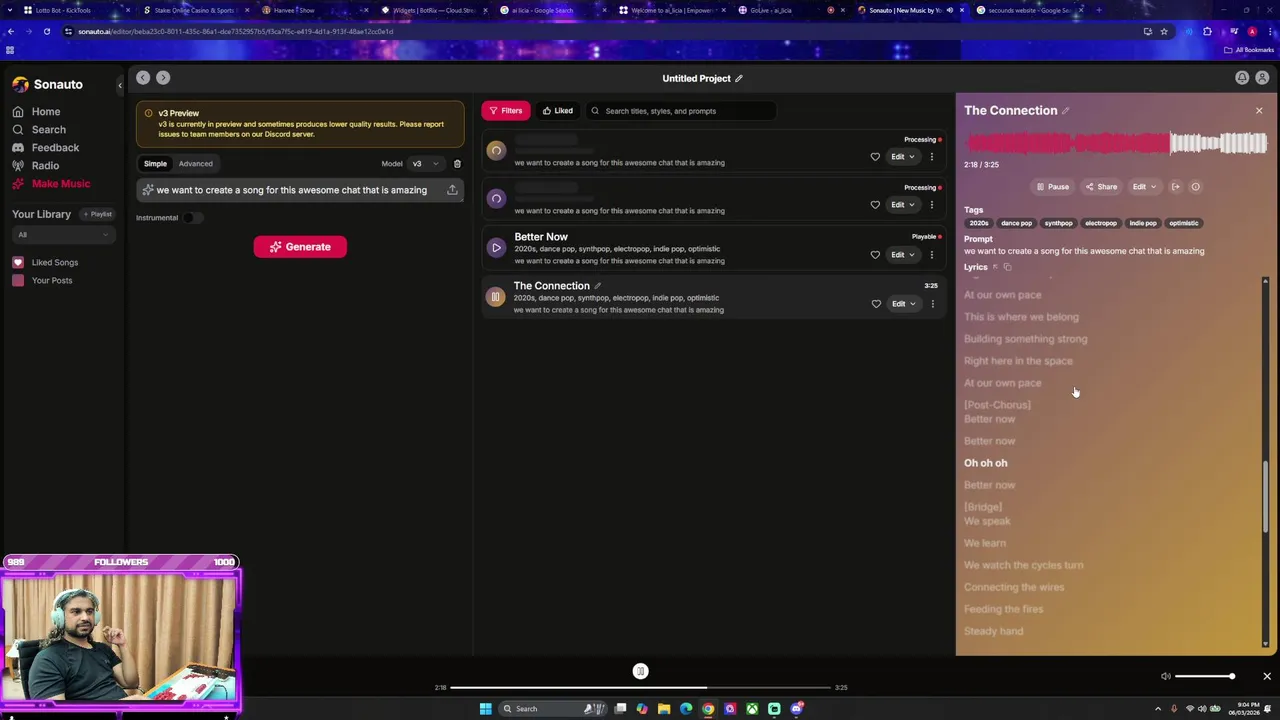Close The Connection detail panel
1280x720 pixels.
(x=1259, y=111)
